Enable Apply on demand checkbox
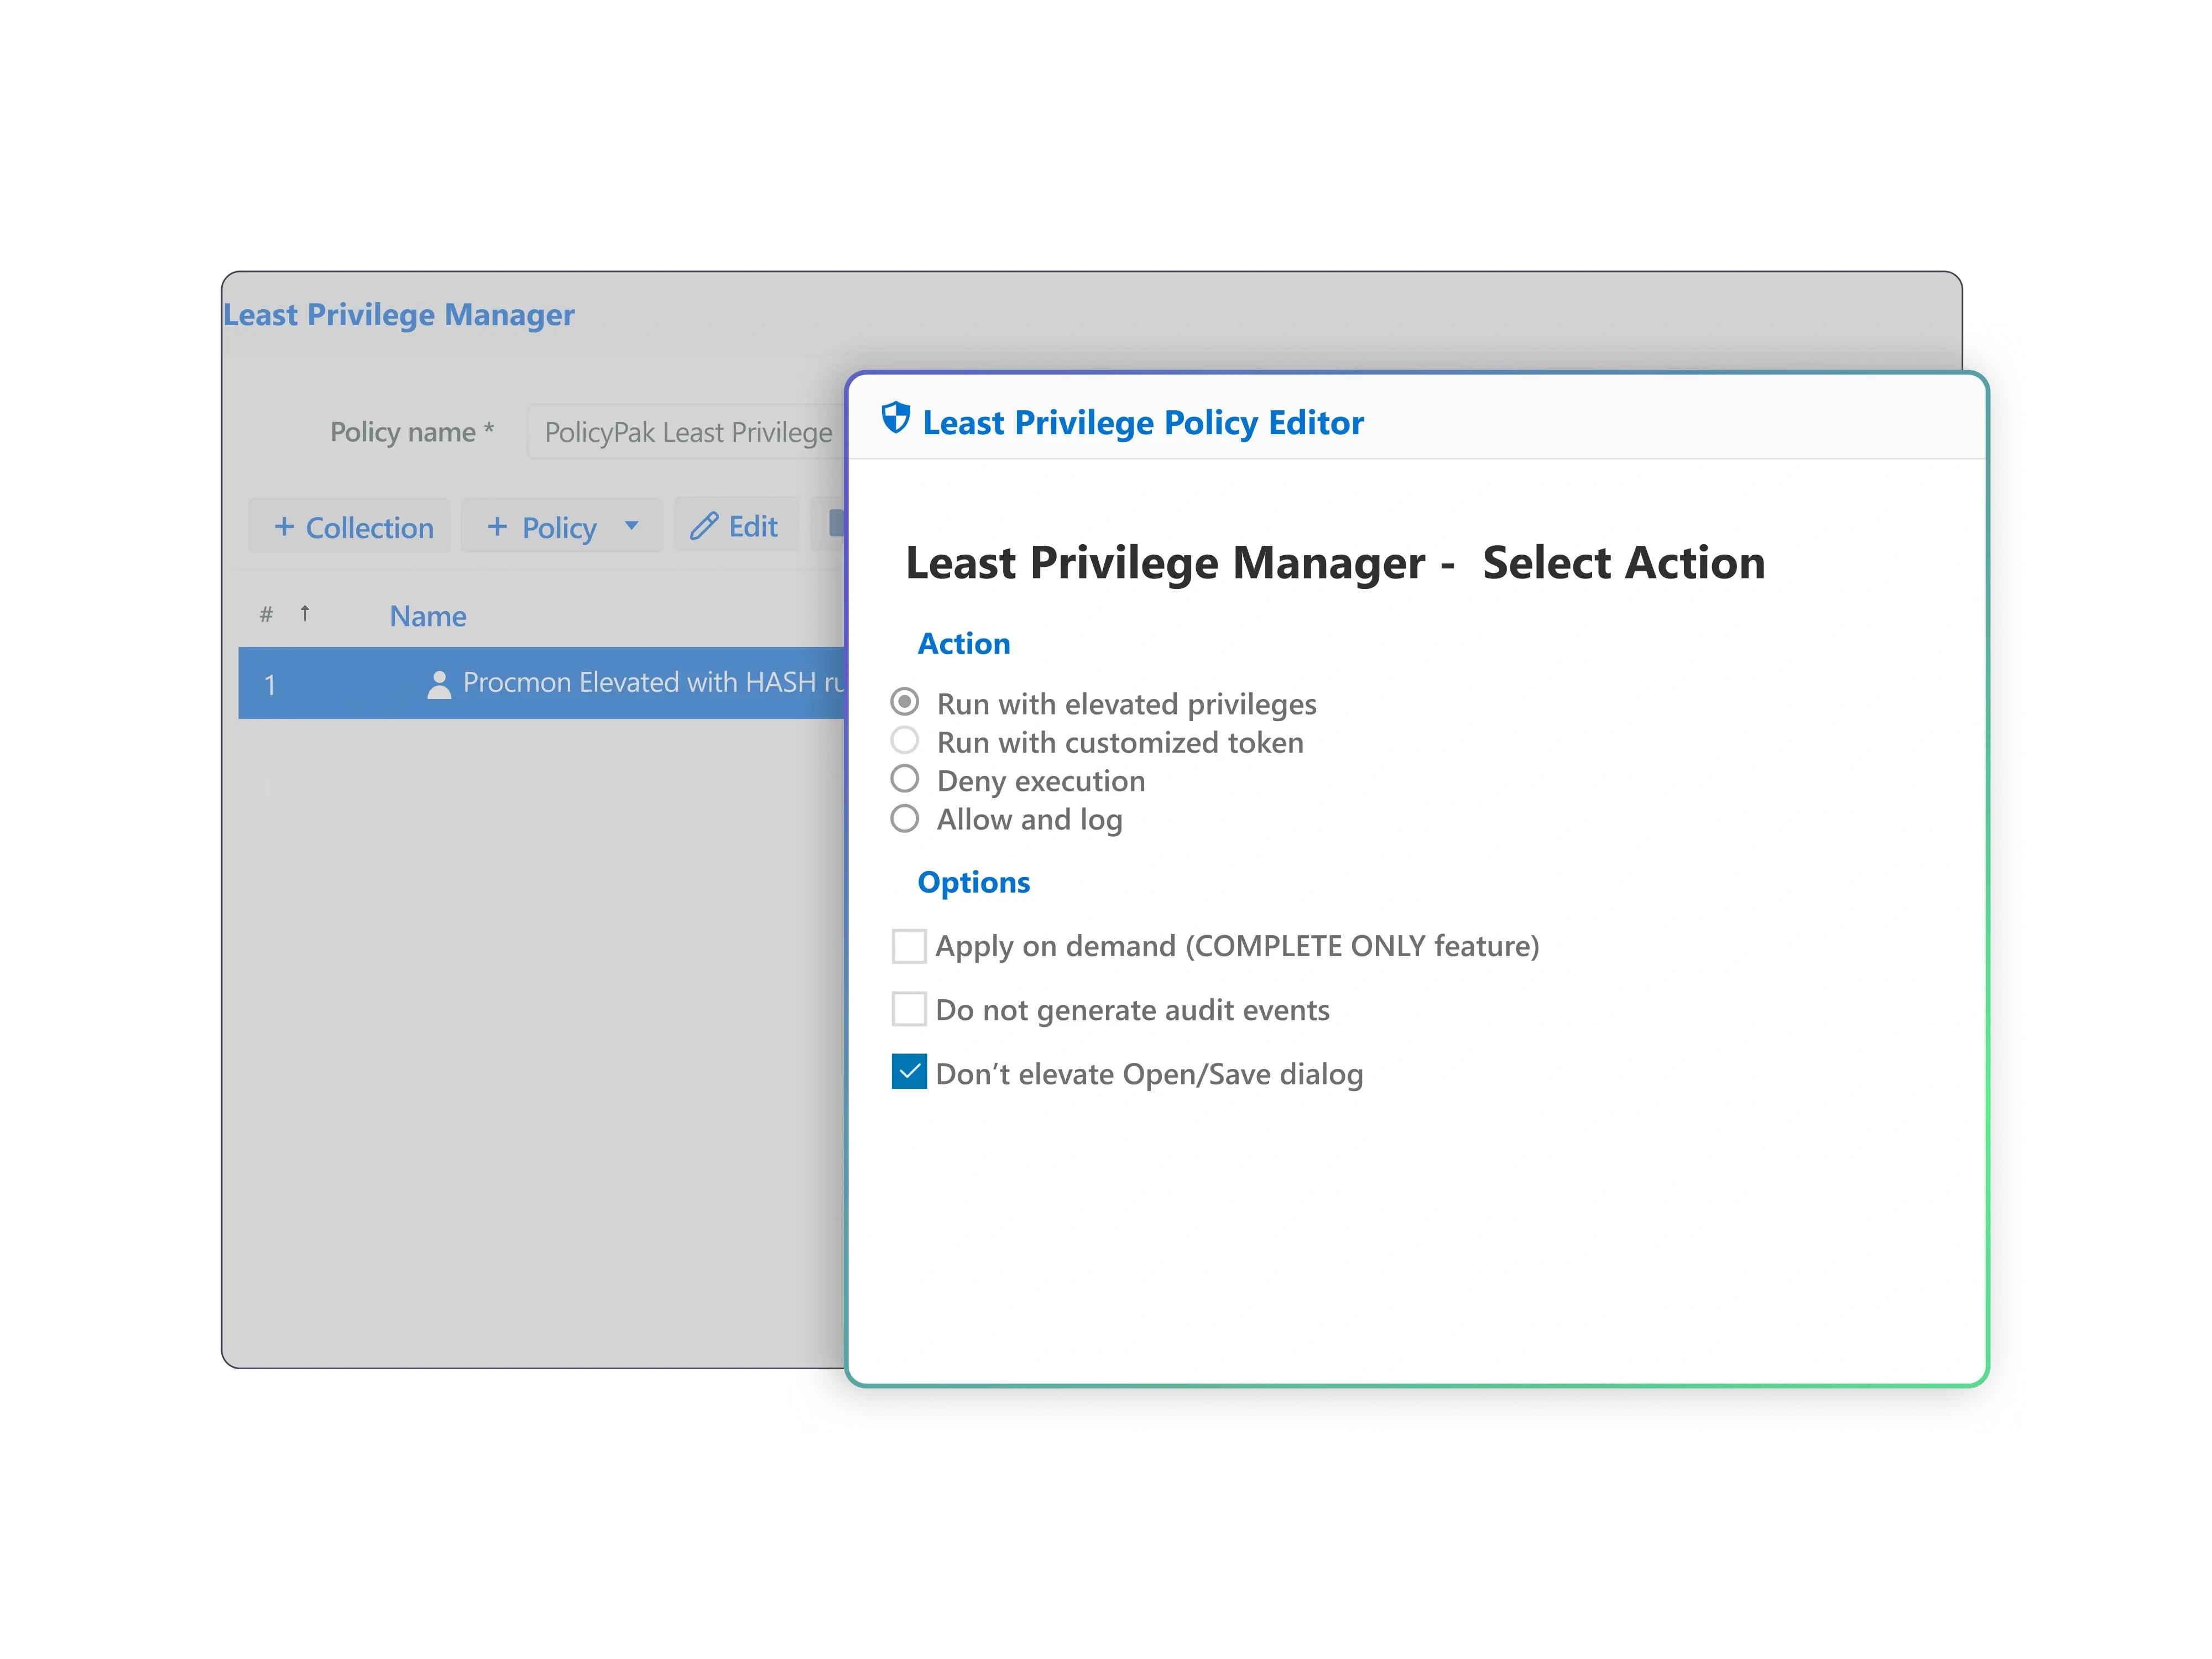This screenshot has width=2212, height=1659. (x=909, y=946)
